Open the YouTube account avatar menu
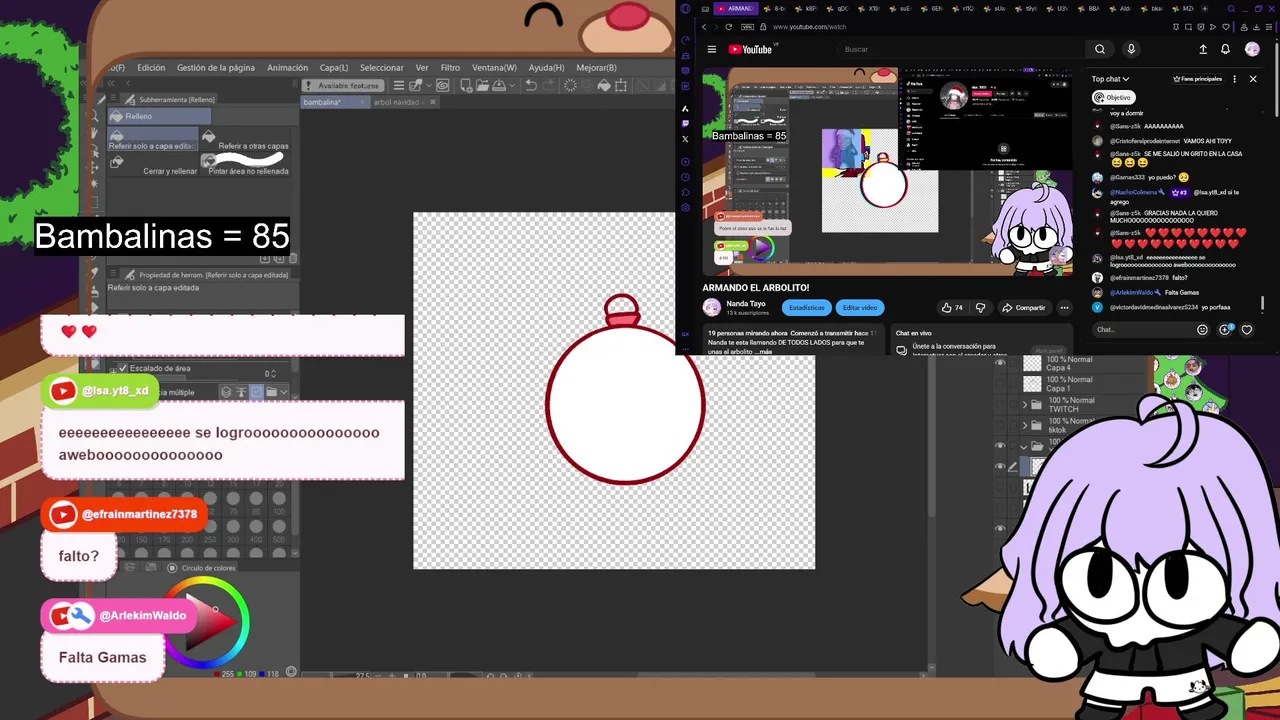This screenshot has height=720, width=1280. click(1252, 49)
